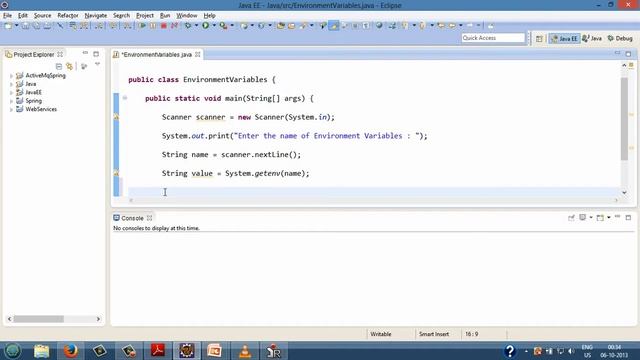Click Open Console icon
Image resolution: width=640 pixels, height=360 pixels.
point(600,218)
